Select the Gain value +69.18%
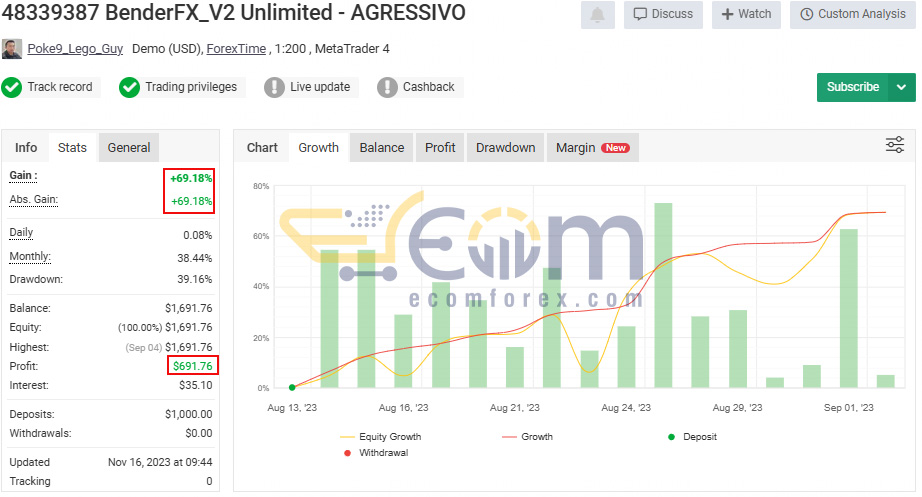922x497 pixels. [191, 178]
